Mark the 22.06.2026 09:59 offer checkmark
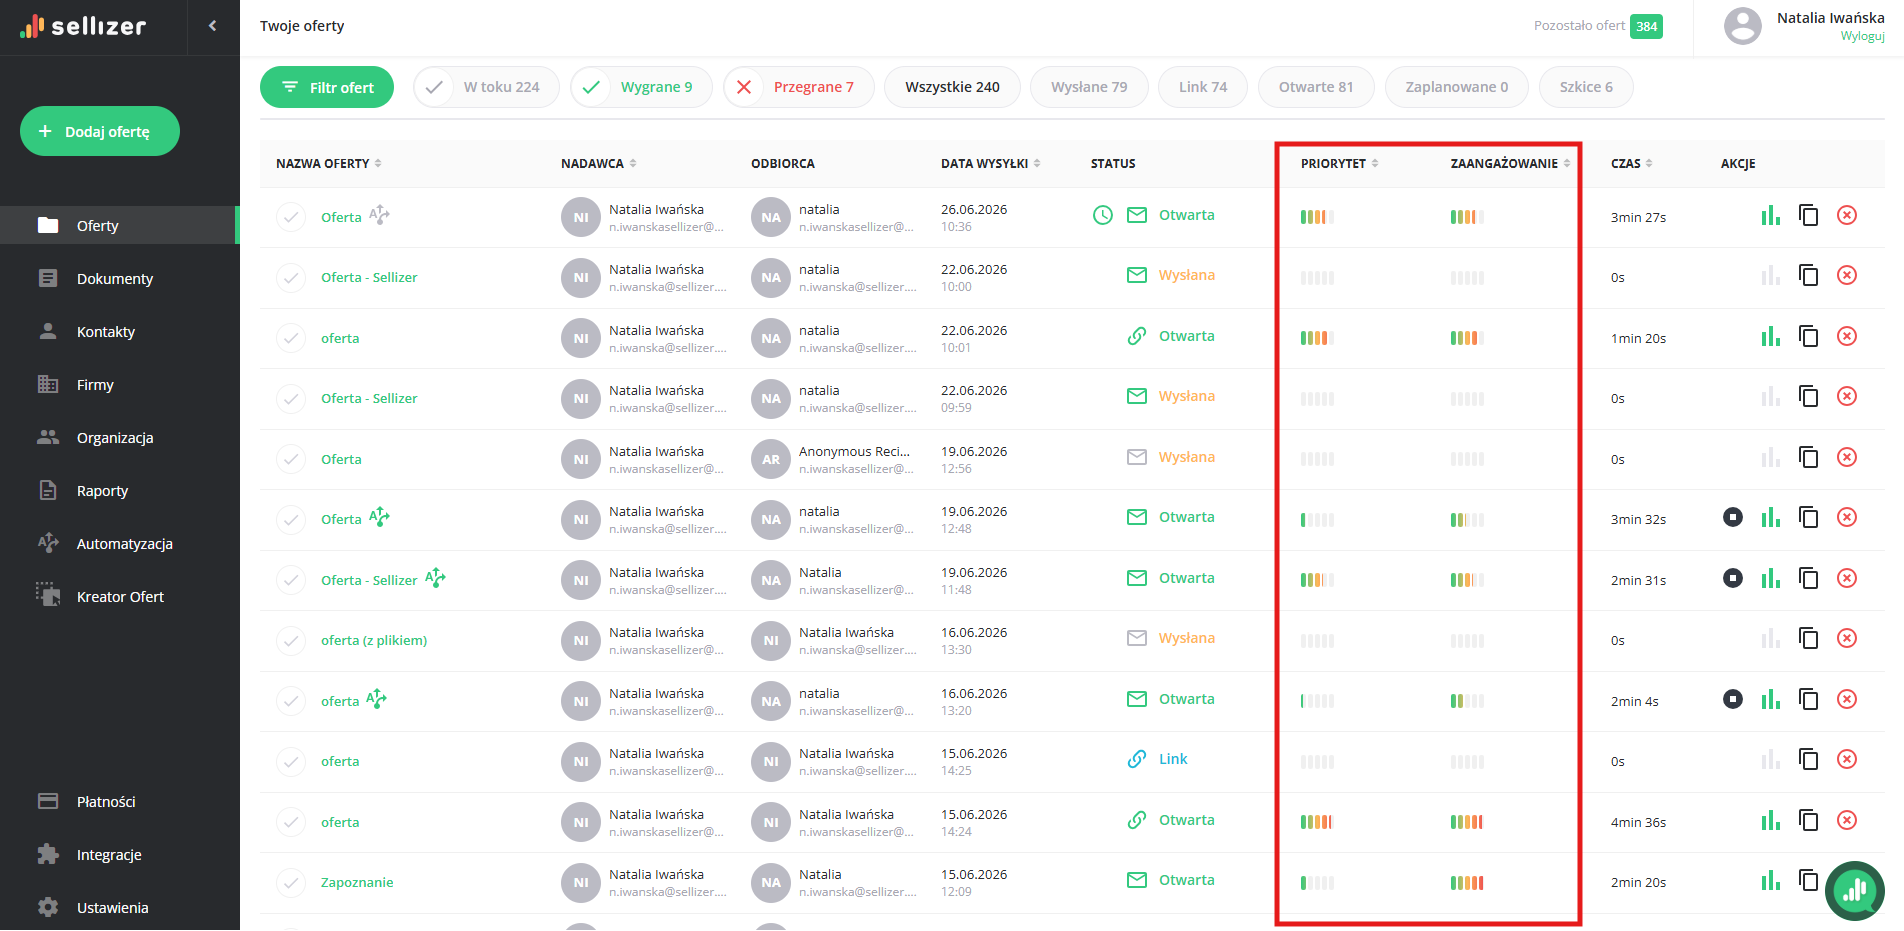 291,398
